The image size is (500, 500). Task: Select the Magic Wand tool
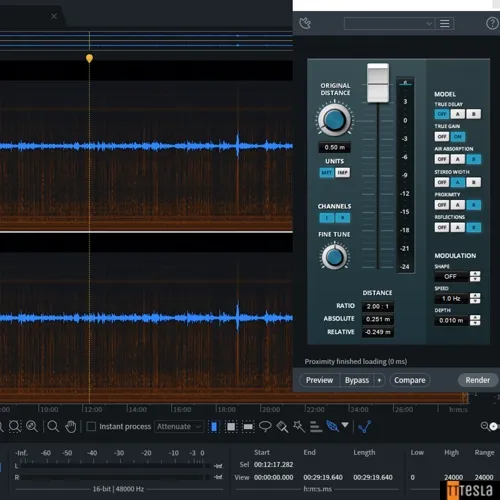point(299,426)
